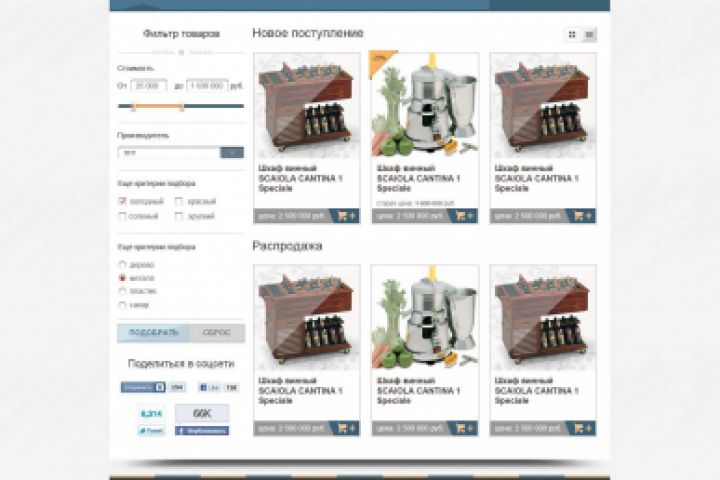The image size is (720, 480).
Task: Select the 'пластик' radio button
Action: click(122, 291)
